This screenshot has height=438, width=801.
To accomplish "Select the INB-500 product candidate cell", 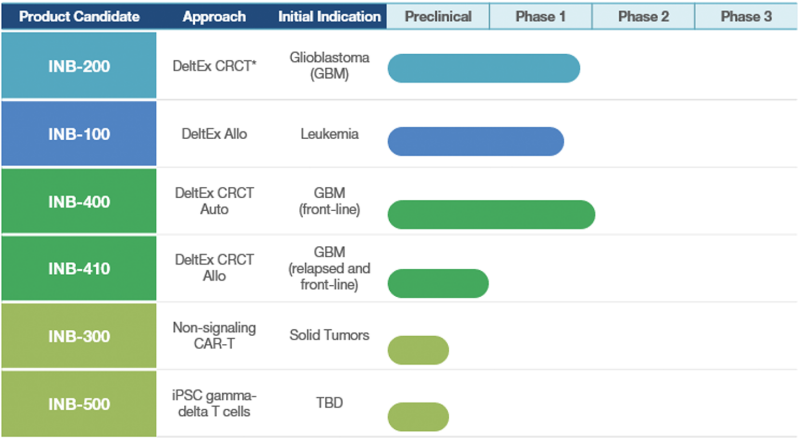I will 79,403.
